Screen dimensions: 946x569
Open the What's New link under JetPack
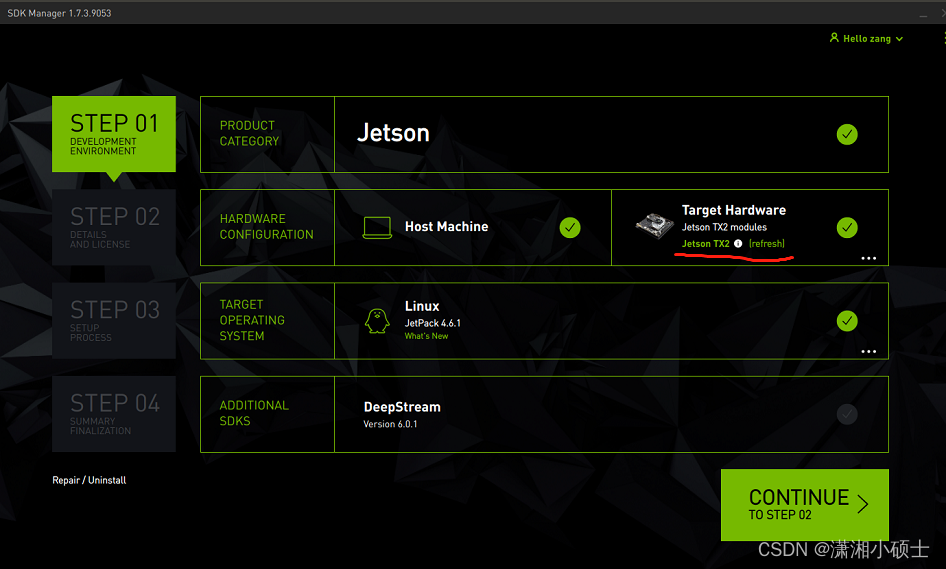point(426,336)
